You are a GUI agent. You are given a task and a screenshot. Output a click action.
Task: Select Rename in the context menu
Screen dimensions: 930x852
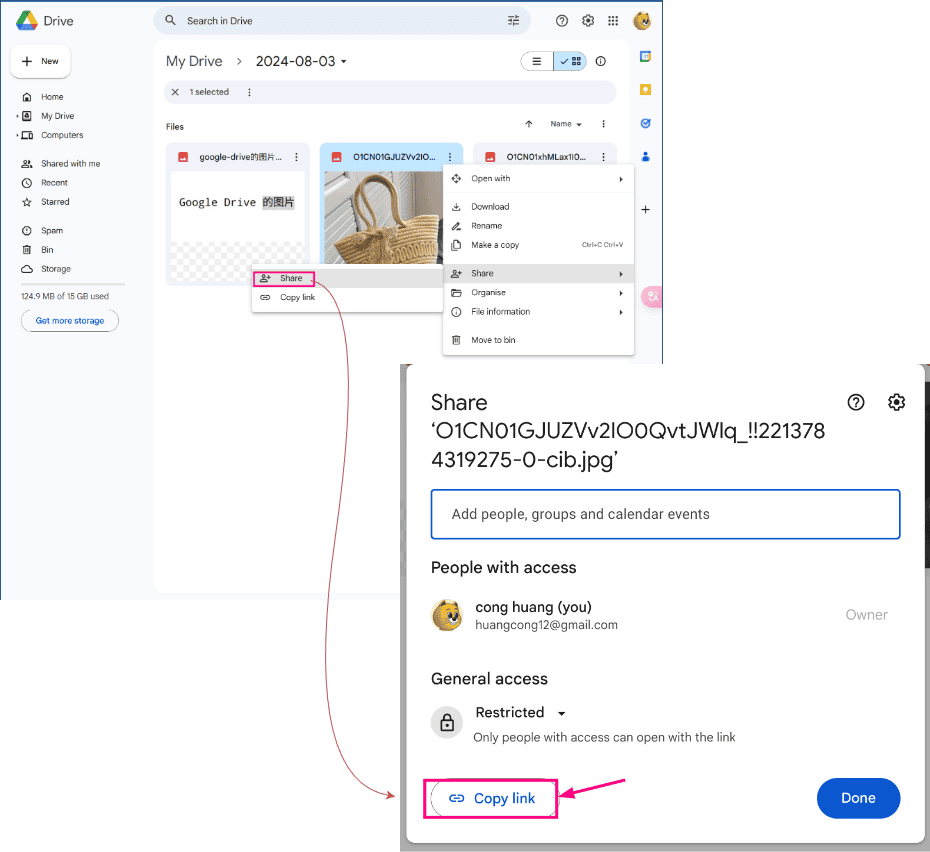click(486, 226)
